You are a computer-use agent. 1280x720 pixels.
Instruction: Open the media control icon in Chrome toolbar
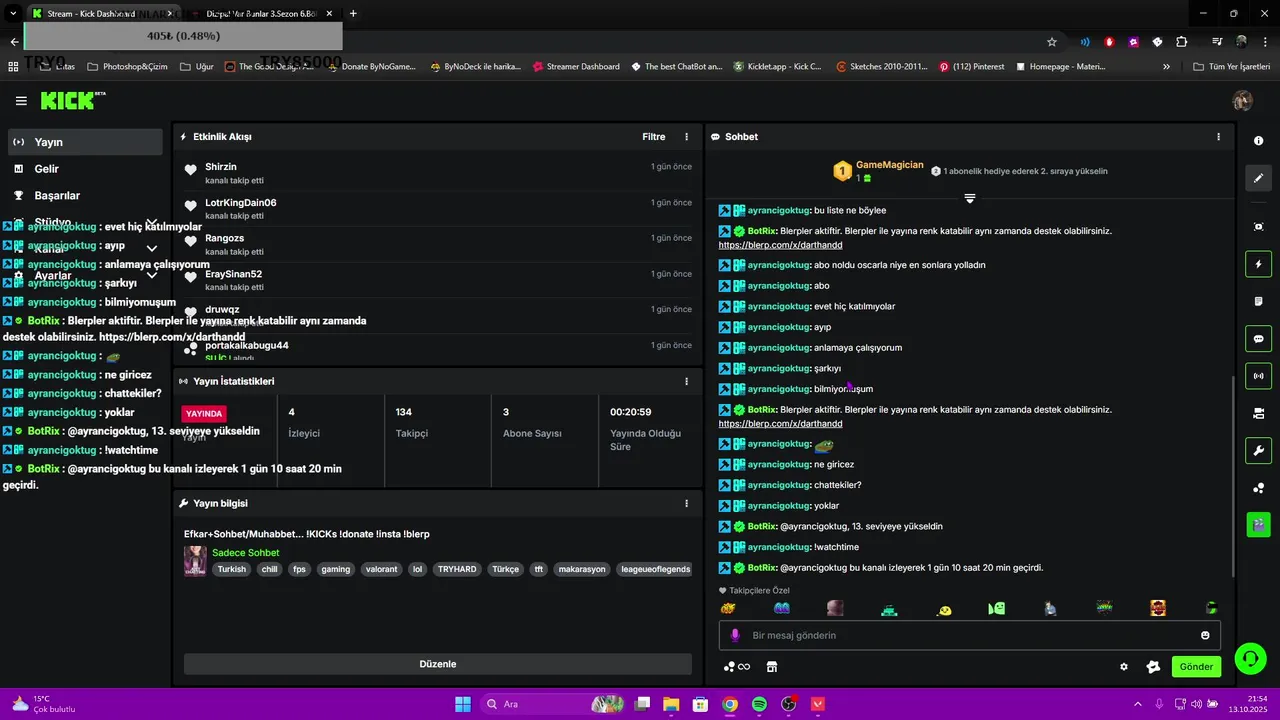pos(1217,42)
